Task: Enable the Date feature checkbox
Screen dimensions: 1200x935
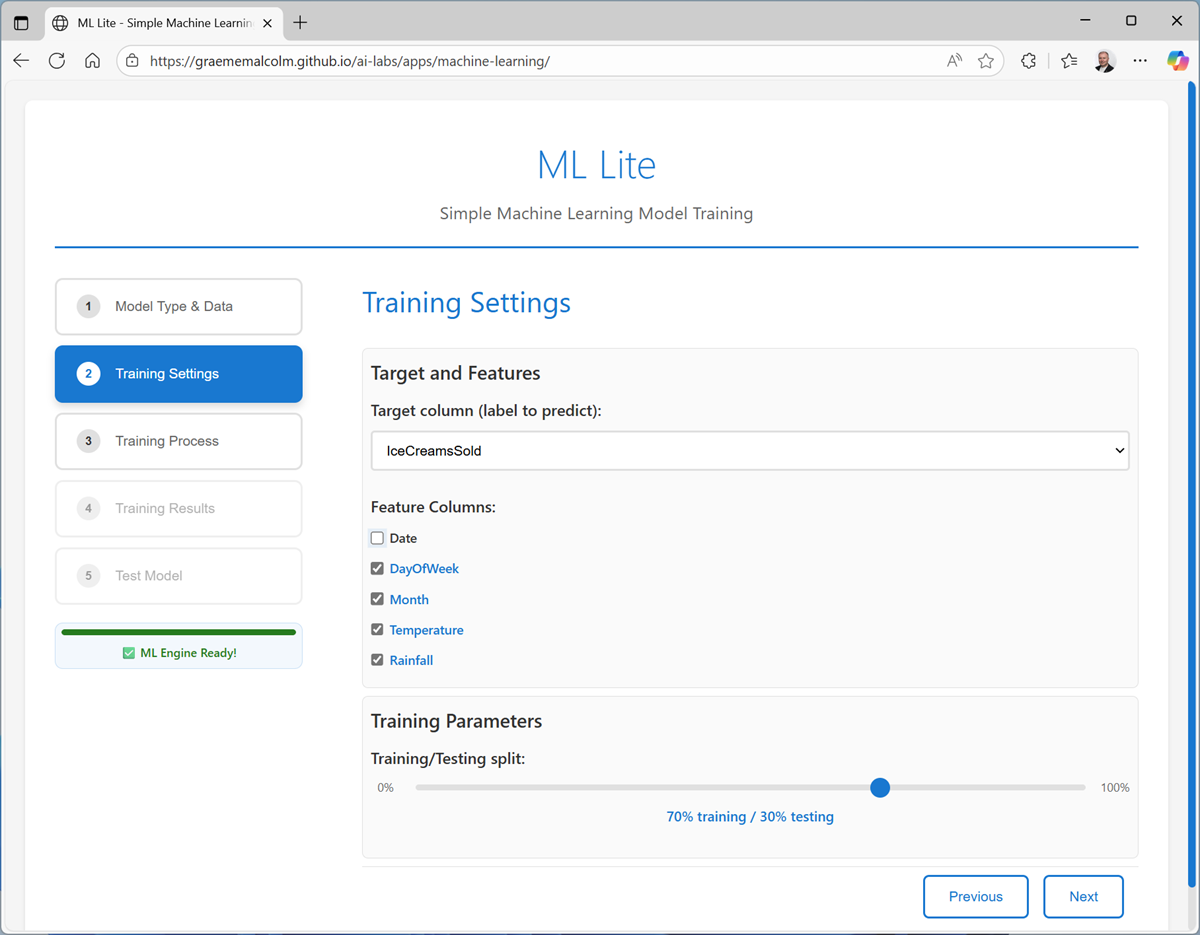Action: (377, 538)
